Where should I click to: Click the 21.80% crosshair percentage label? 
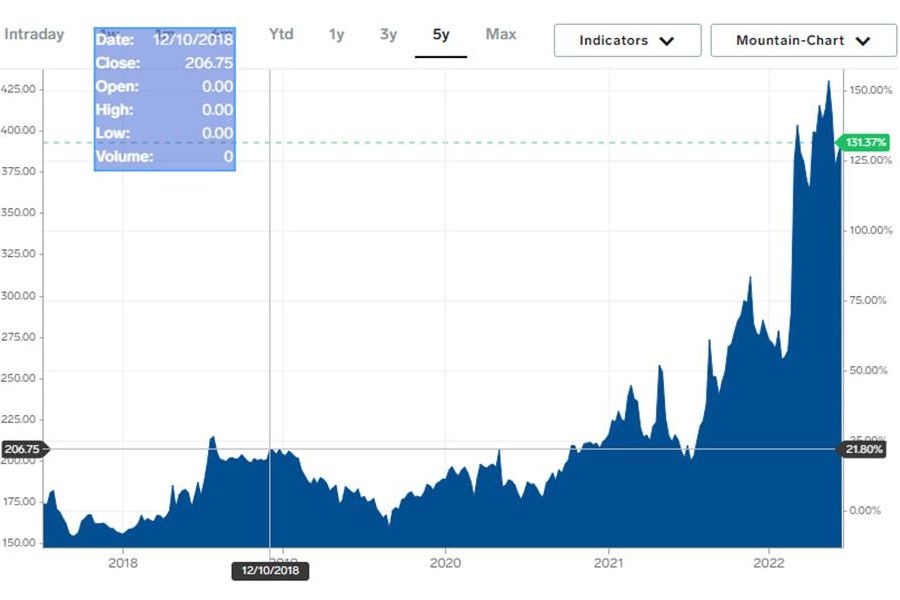(863, 450)
